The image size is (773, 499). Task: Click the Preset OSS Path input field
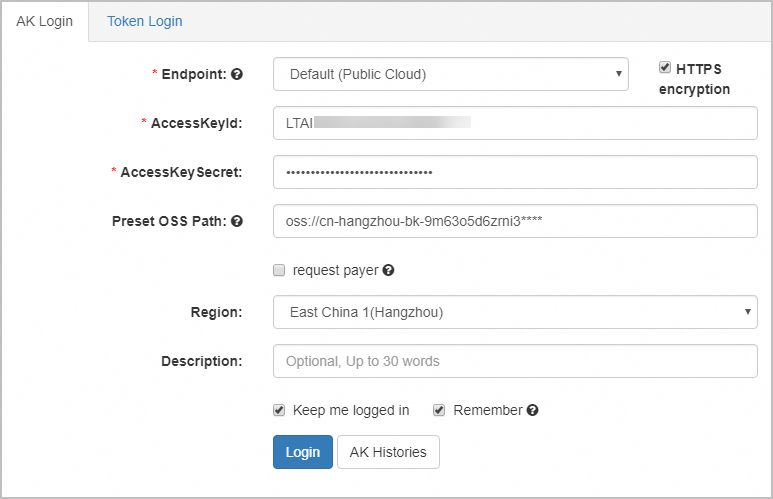point(515,221)
